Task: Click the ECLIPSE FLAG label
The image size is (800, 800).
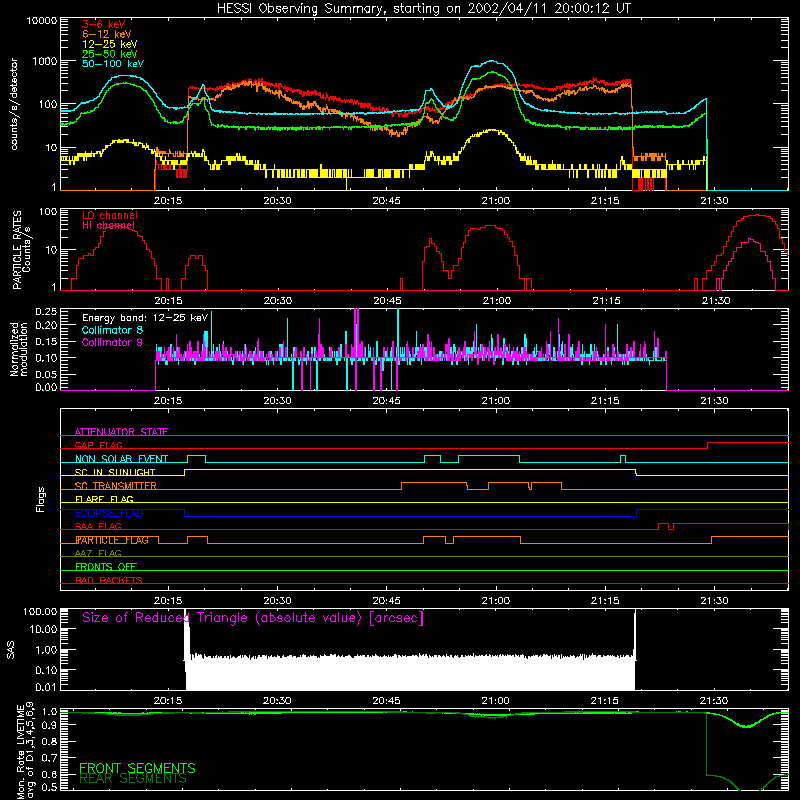Action: [109, 513]
